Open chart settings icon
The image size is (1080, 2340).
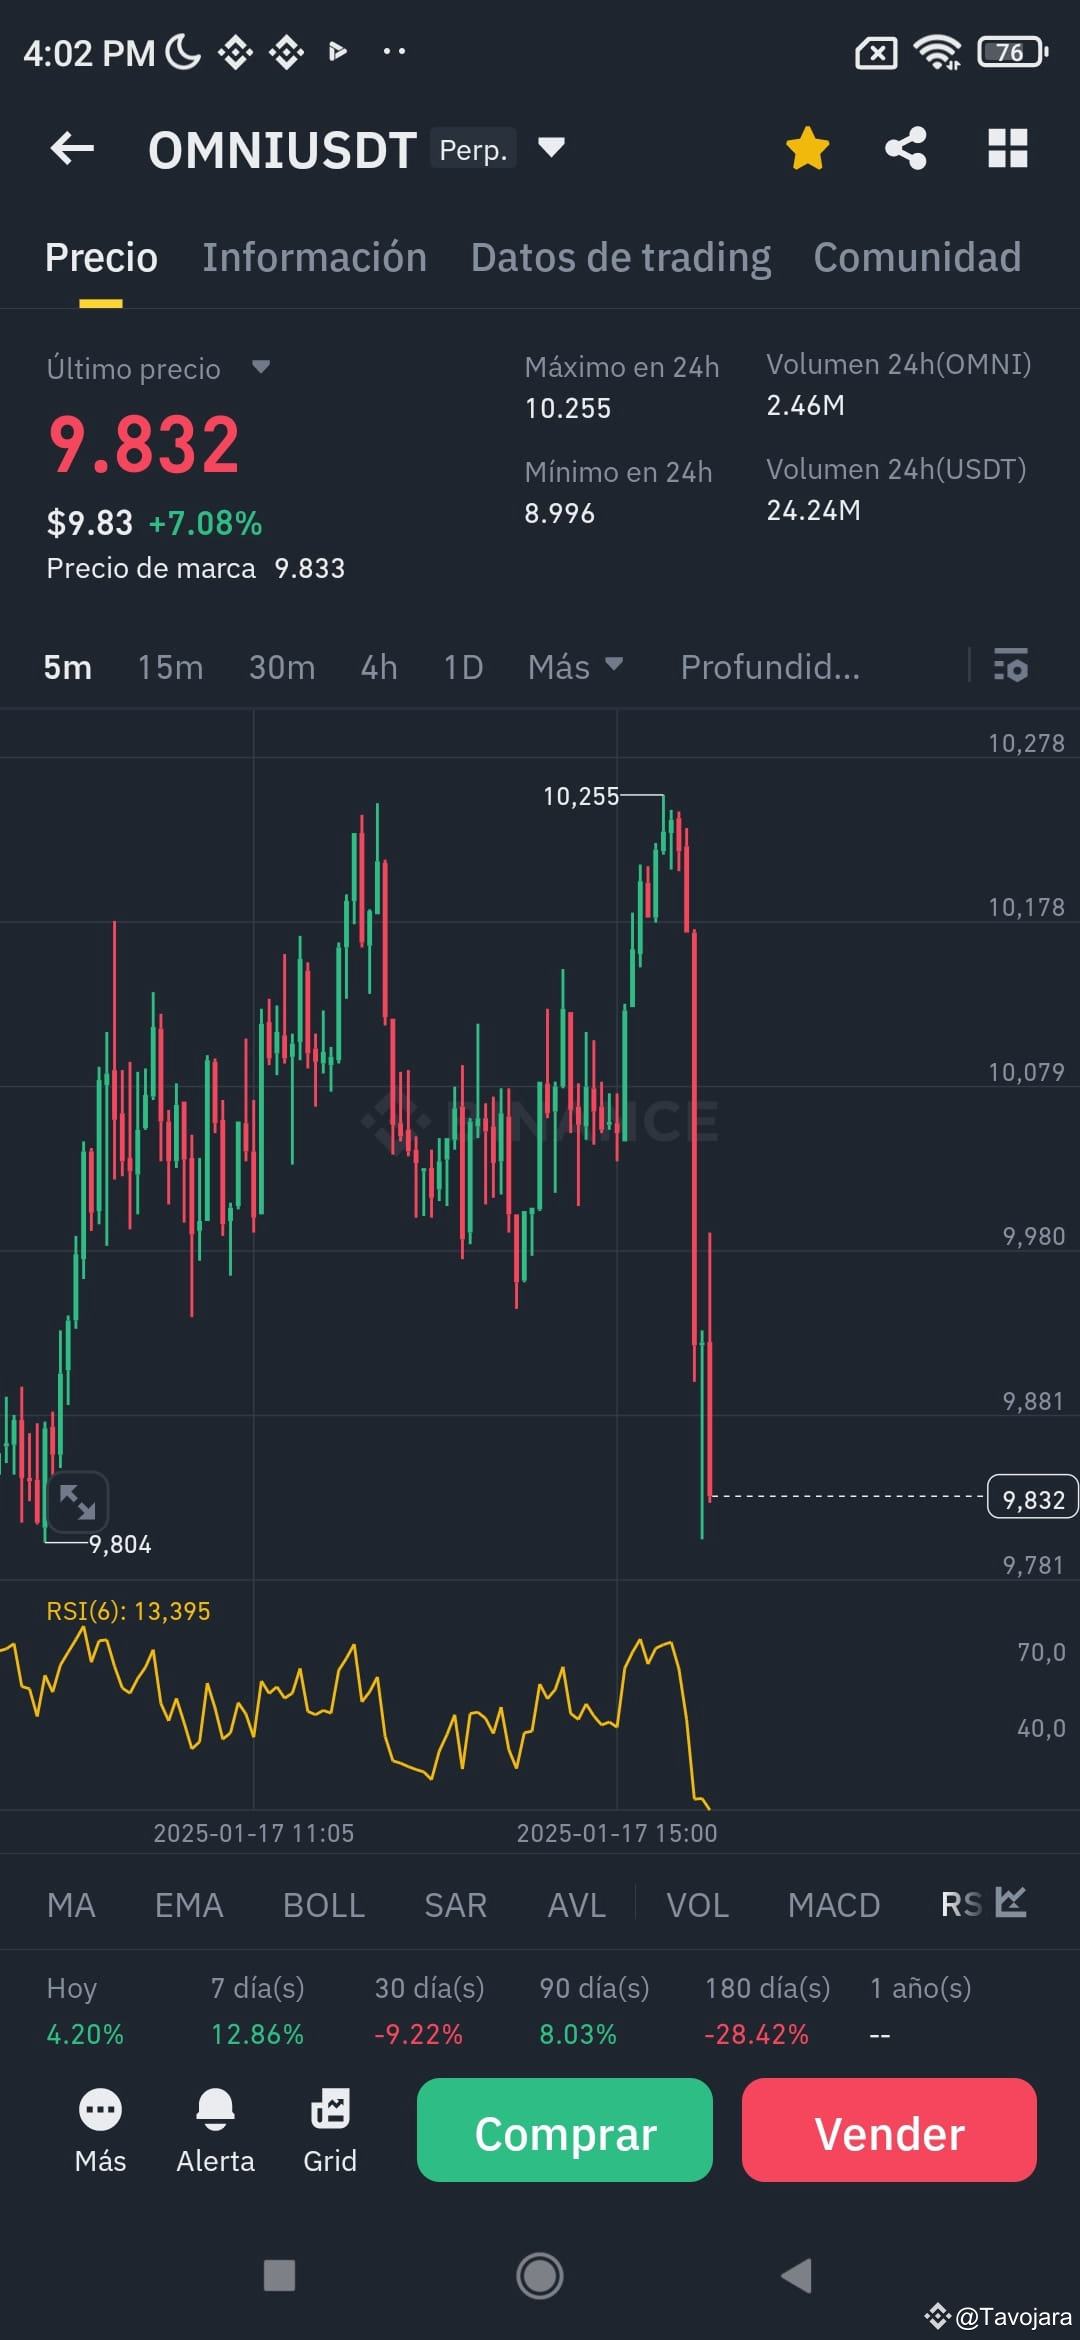(1011, 665)
